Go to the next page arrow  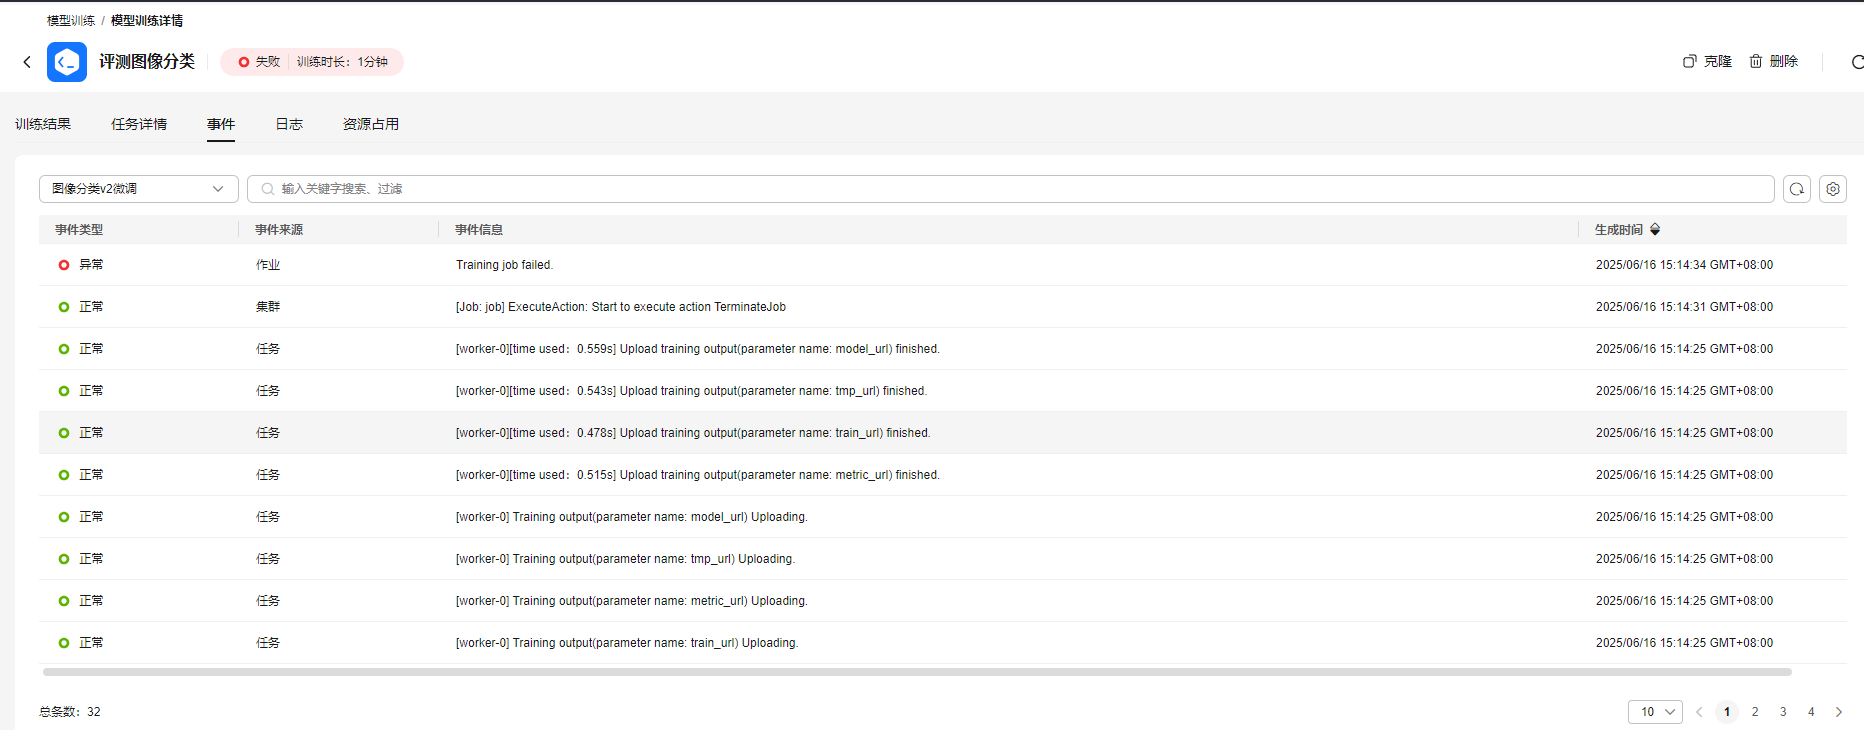(x=1838, y=712)
